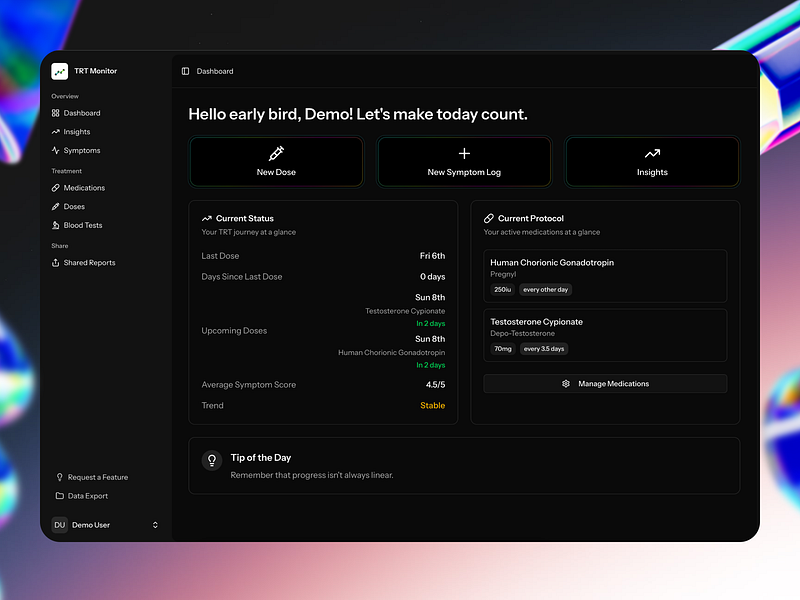Toggle the sidebar panel icon

pos(185,71)
